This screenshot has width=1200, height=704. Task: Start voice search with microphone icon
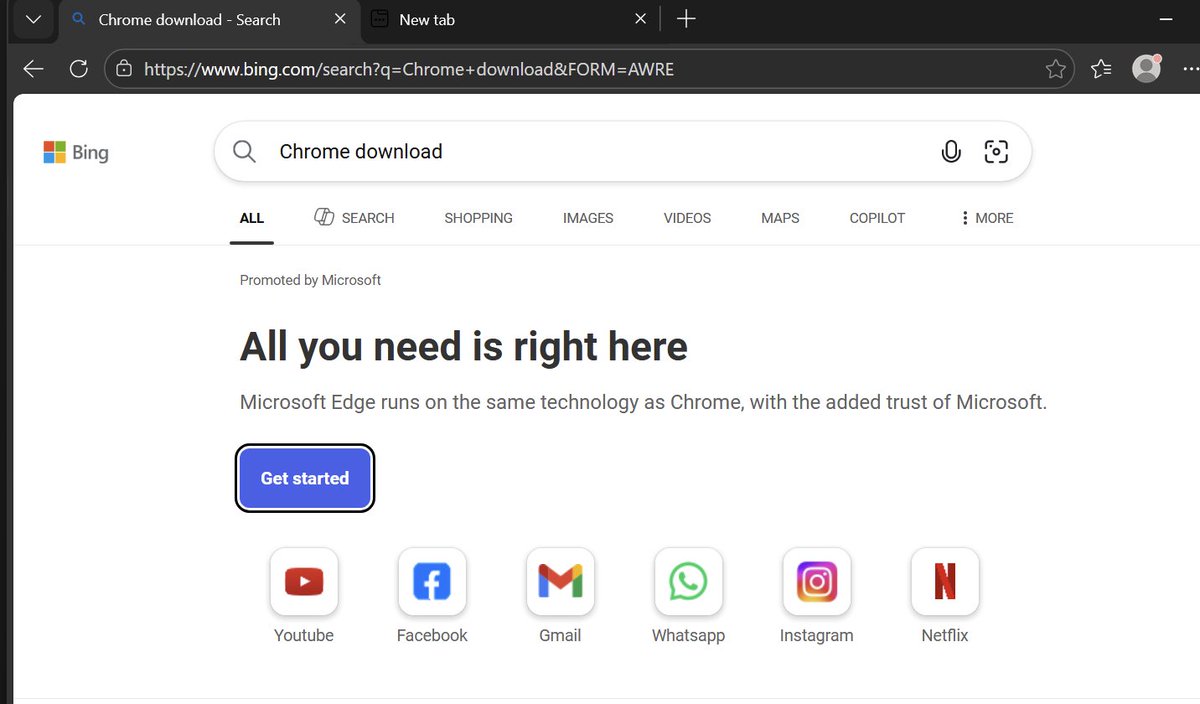click(951, 152)
